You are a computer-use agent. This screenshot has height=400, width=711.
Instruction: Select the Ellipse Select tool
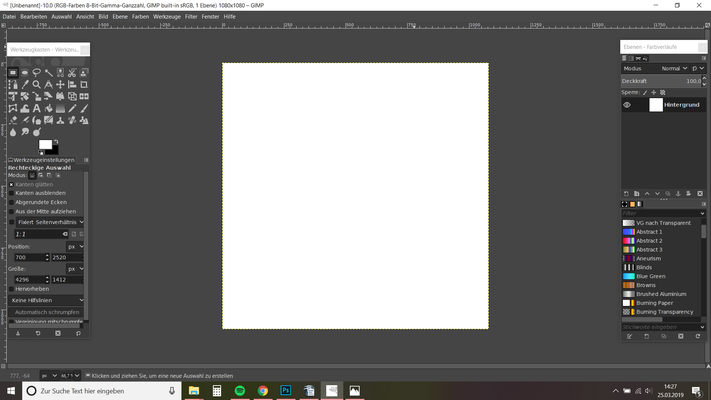click(25, 73)
